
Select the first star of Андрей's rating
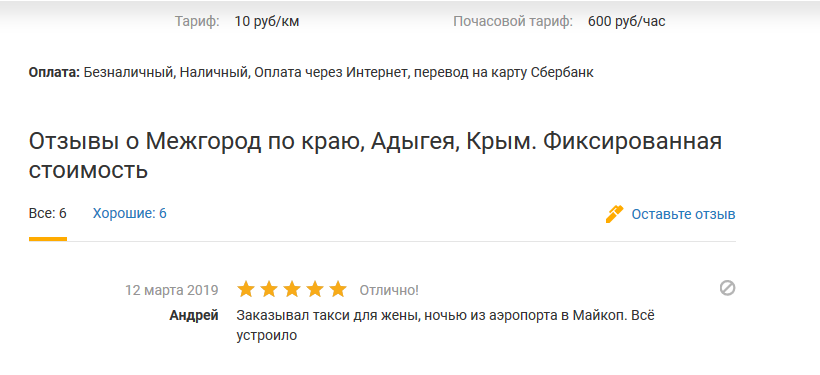coord(245,289)
